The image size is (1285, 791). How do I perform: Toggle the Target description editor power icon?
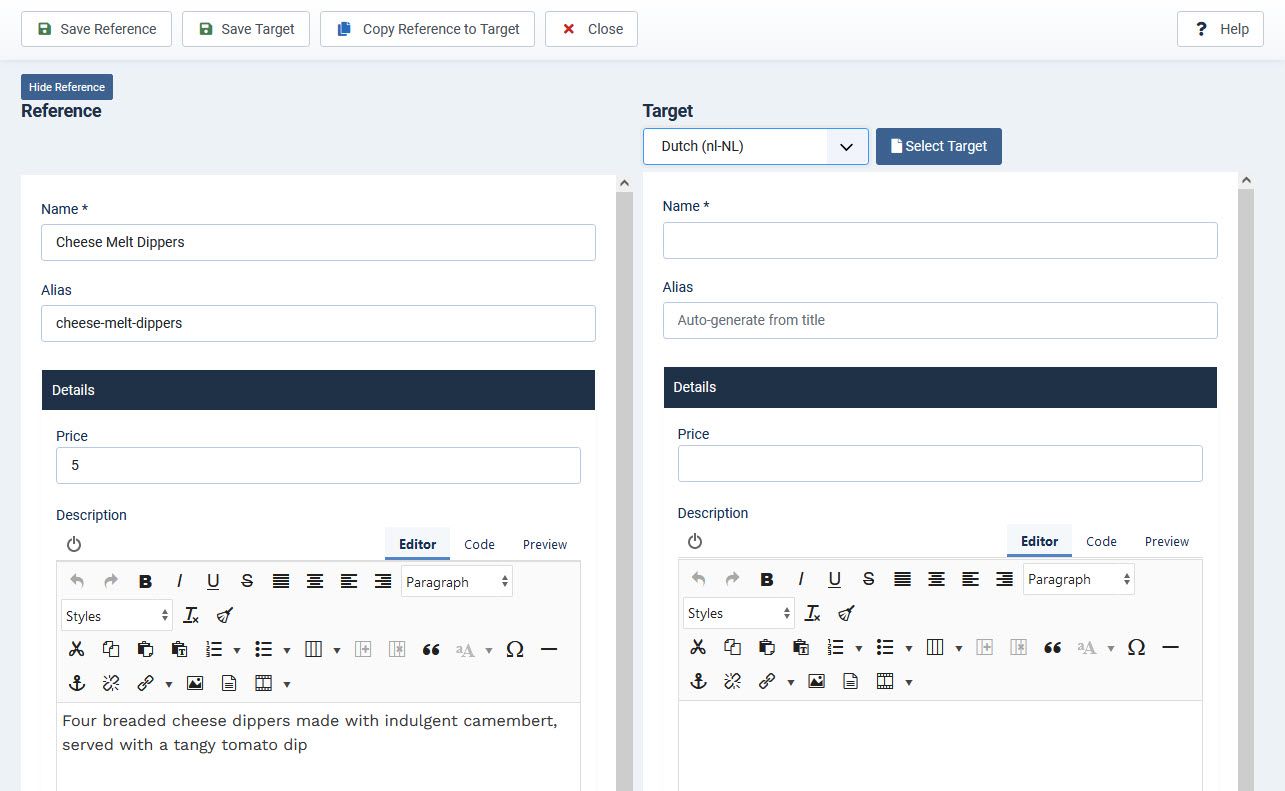(x=695, y=541)
